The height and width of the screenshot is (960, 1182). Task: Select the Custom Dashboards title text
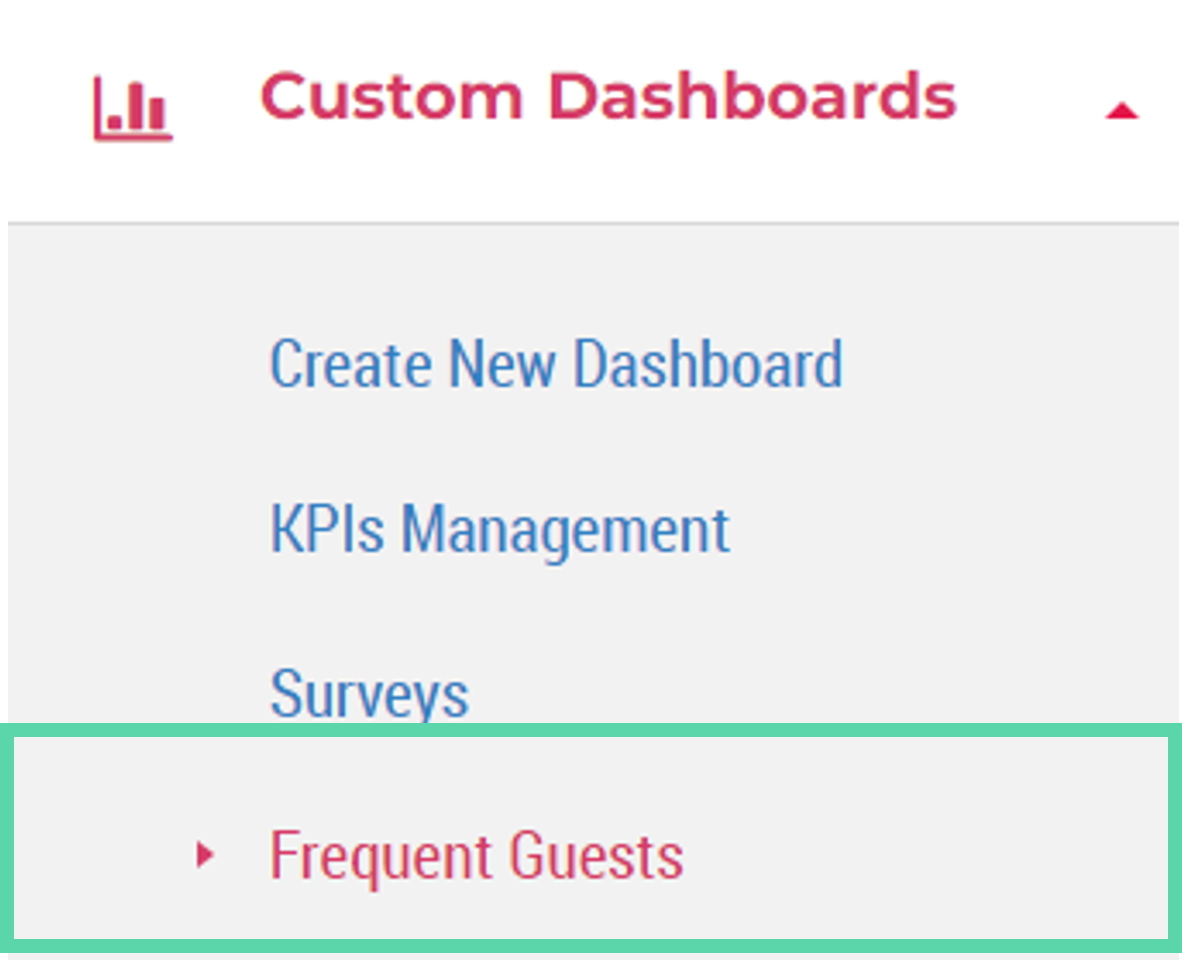[x=608, y=96]
